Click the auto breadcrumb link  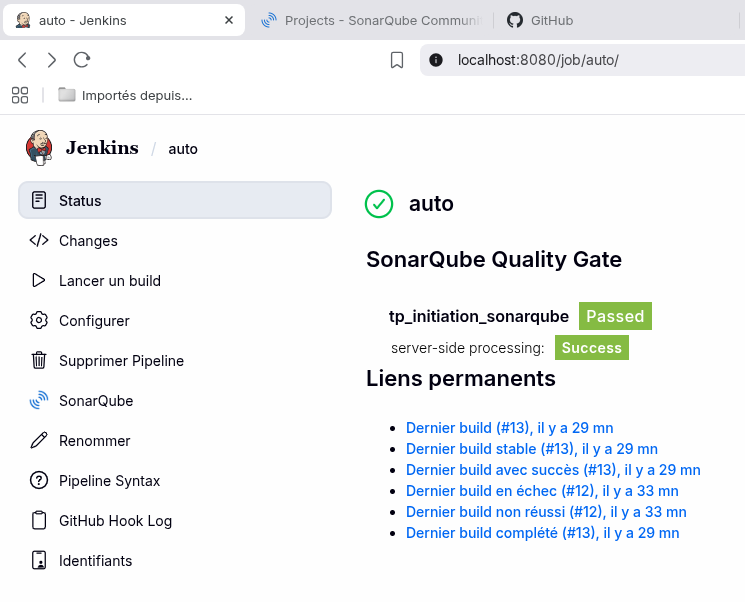click(x=183, y=149)
